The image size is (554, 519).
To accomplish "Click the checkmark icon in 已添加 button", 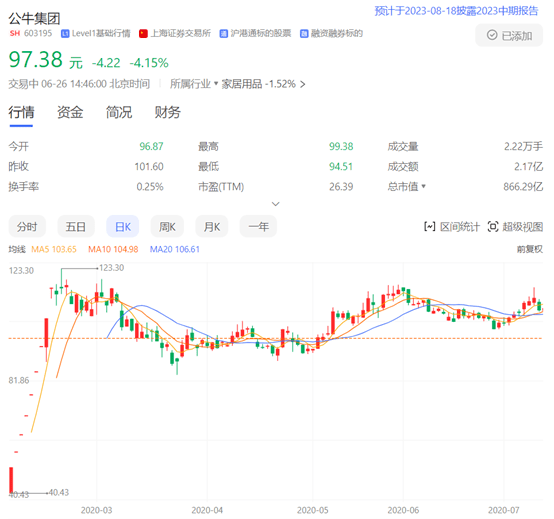I will [x=492, y=35].
